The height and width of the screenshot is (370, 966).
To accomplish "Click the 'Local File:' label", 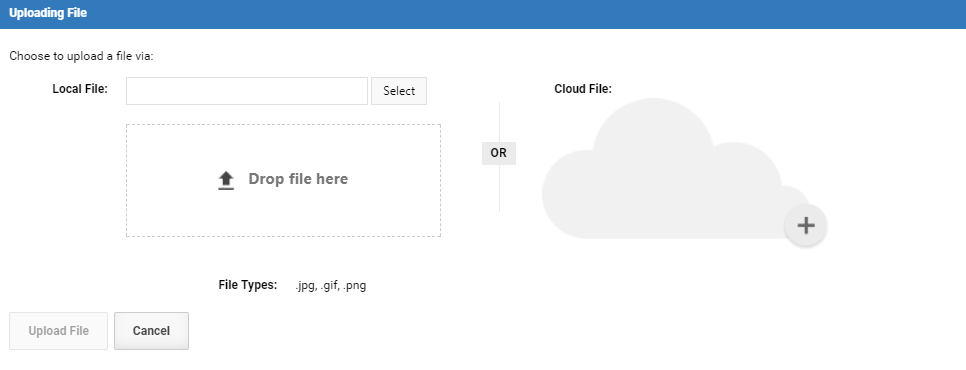I will (x=80, y=89).
